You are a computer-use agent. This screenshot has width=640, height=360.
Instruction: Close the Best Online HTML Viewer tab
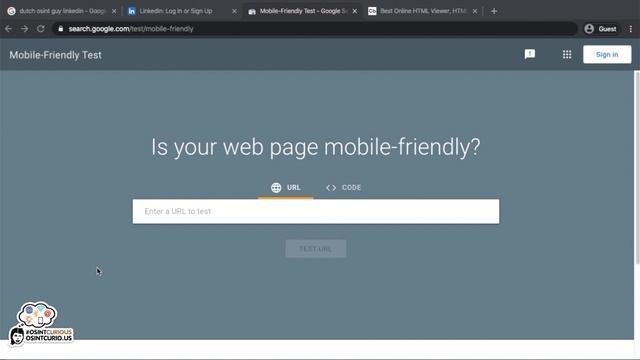[475, 11]
